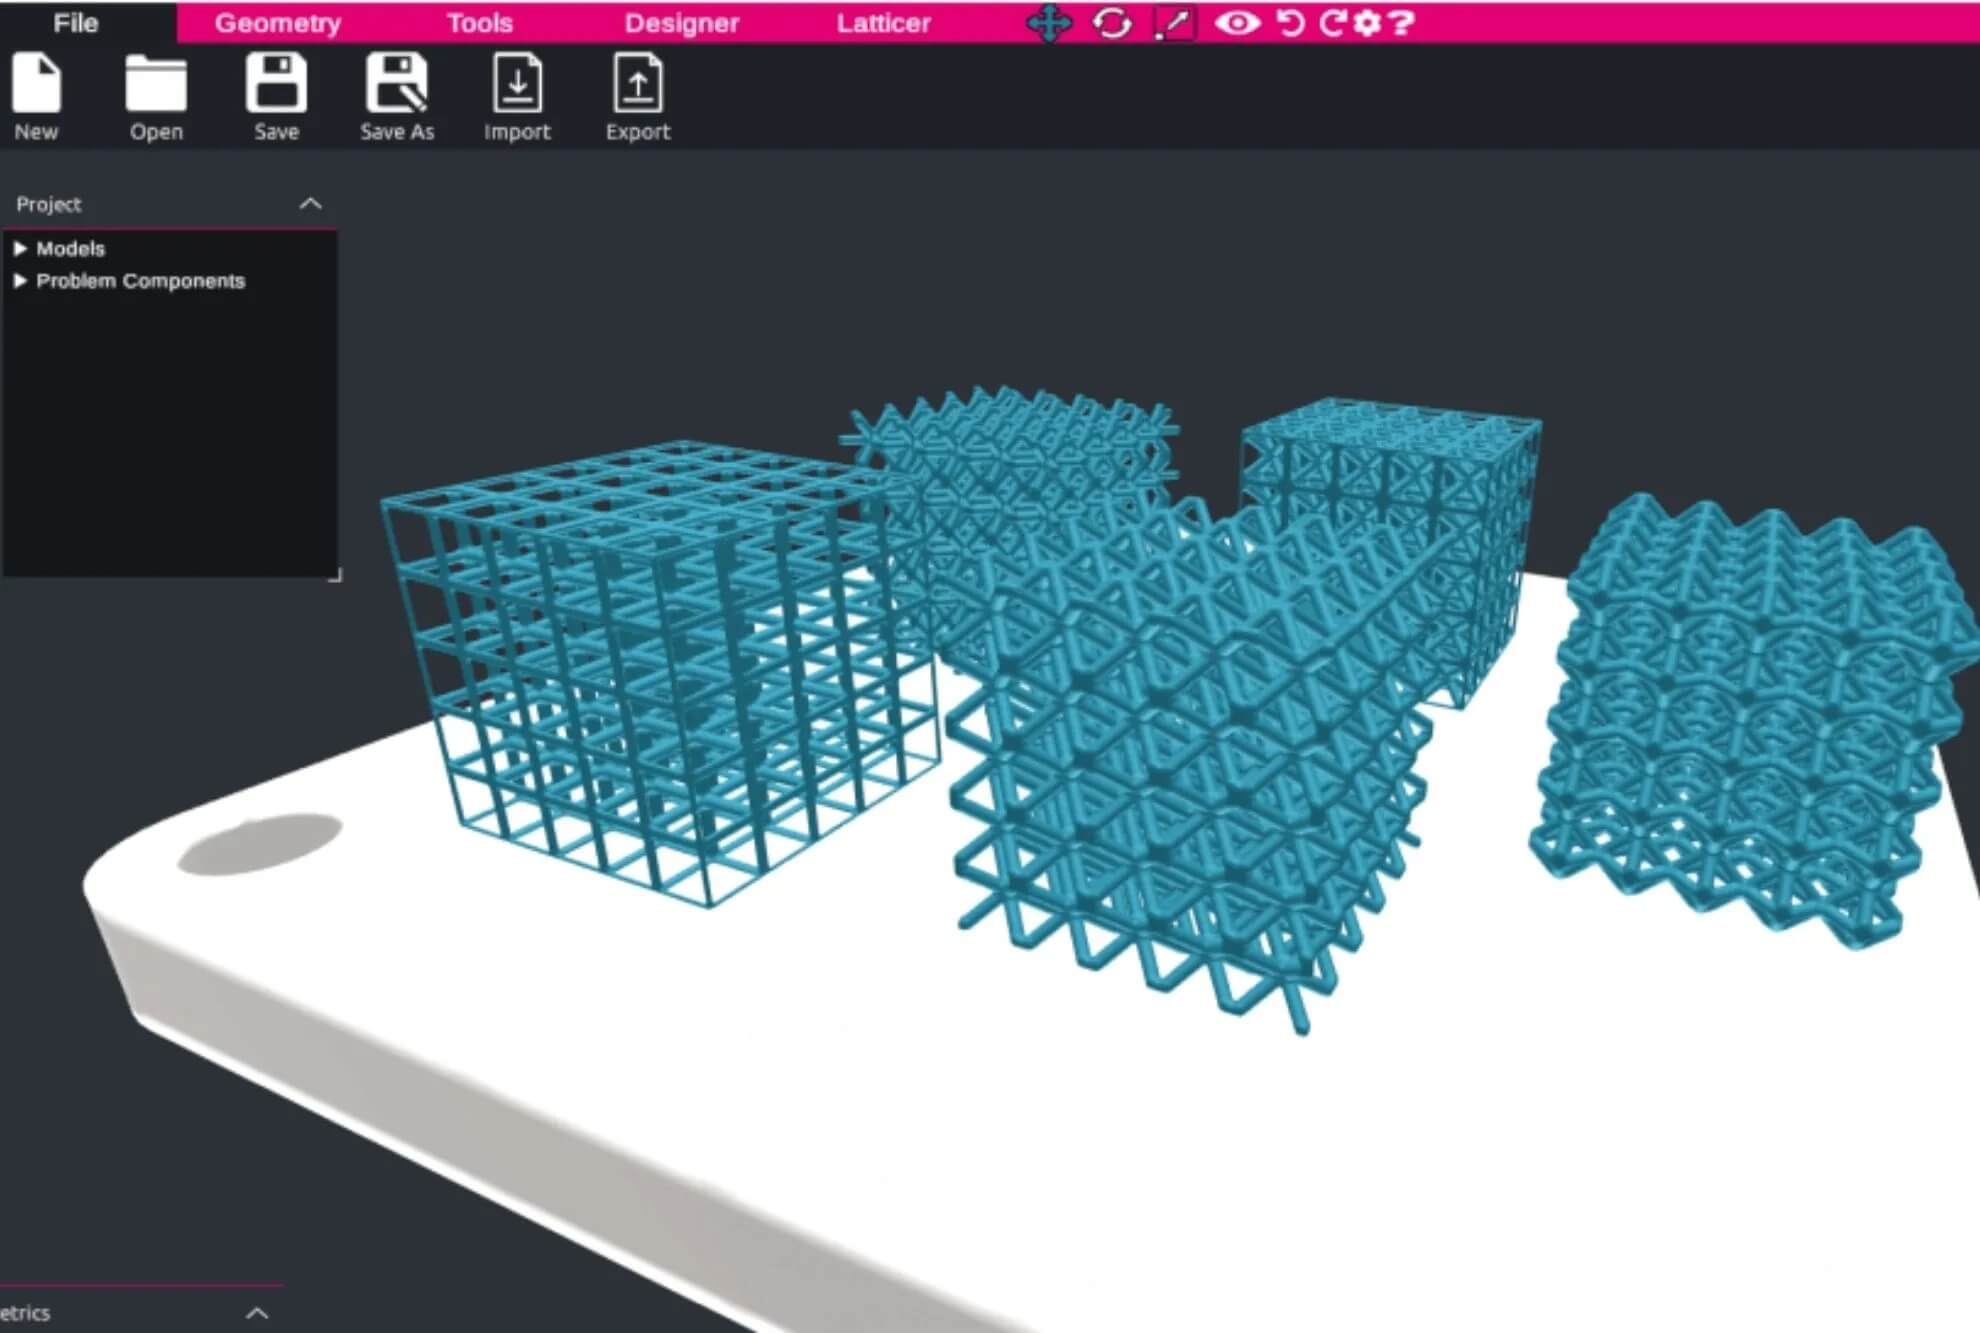Switch to the Geometry tab
This screenshot has height=1333, width=1980.
click(278, 23)
